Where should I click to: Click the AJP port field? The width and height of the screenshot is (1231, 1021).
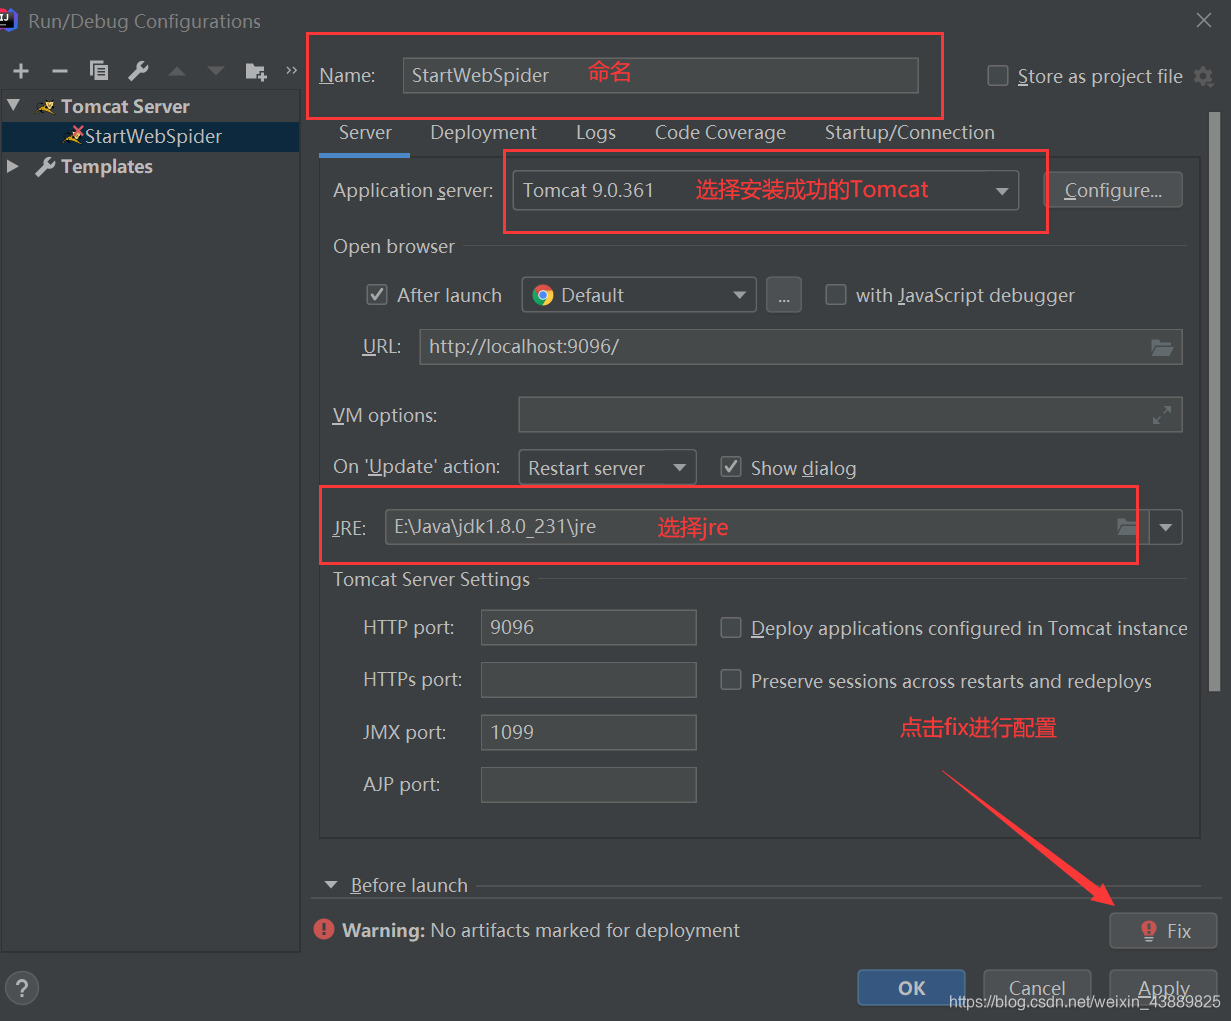point(588,785)
